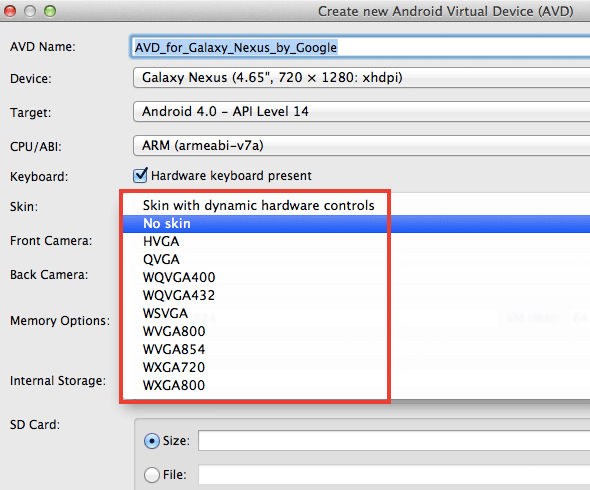The width and height of the screenshot is (590, 490).
Task: Select the SD Card Size radio button
Action: pyautogui.click(x=152, y=441)
